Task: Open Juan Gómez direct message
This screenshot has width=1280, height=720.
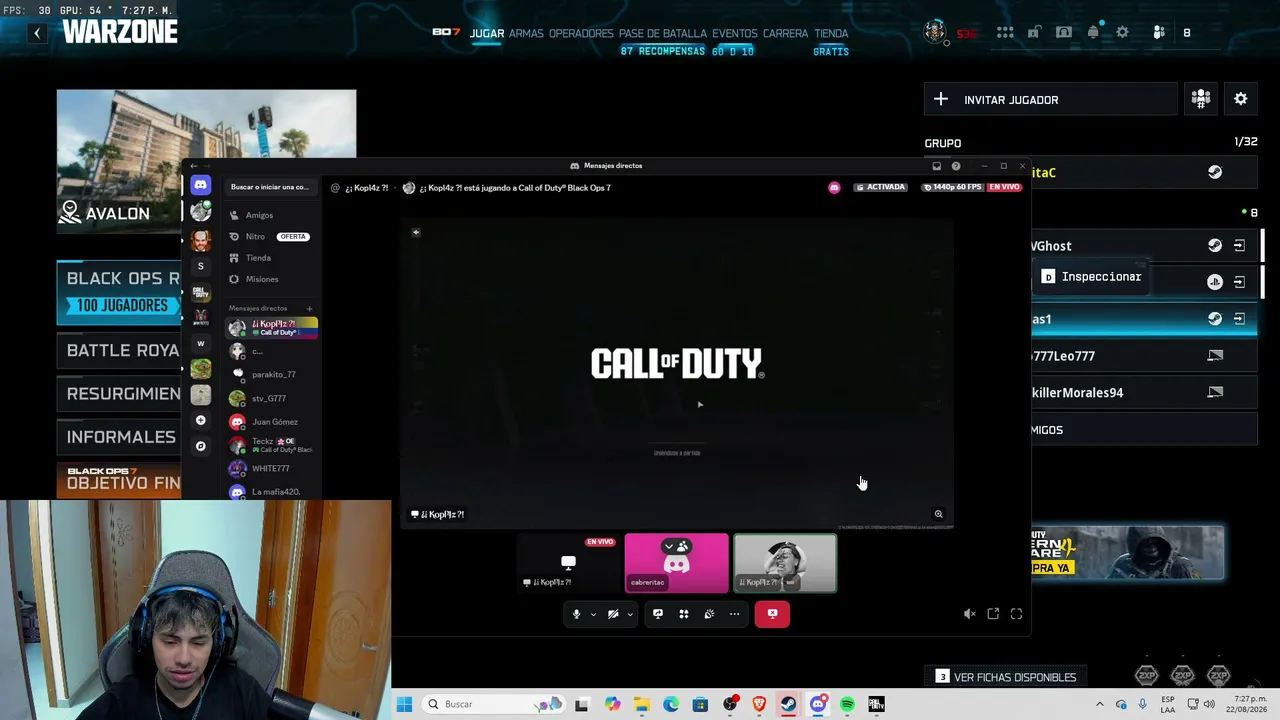Action: (x=273, y=422)
